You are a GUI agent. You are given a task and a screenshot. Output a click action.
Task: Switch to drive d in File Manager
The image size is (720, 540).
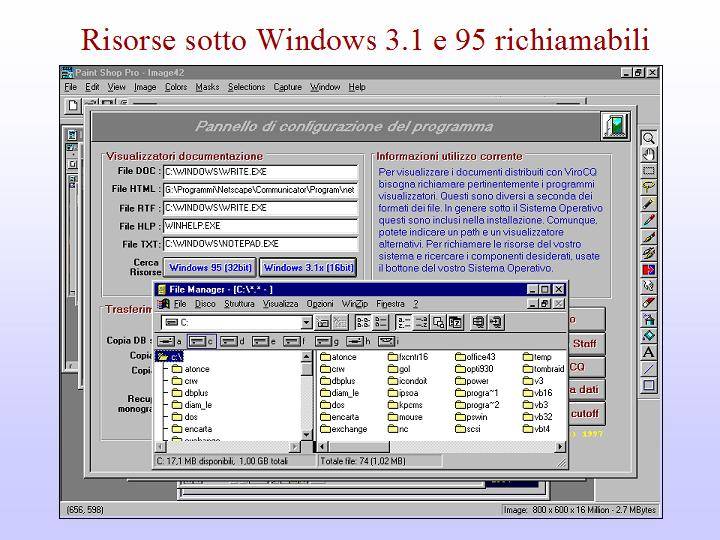point(232,341)
